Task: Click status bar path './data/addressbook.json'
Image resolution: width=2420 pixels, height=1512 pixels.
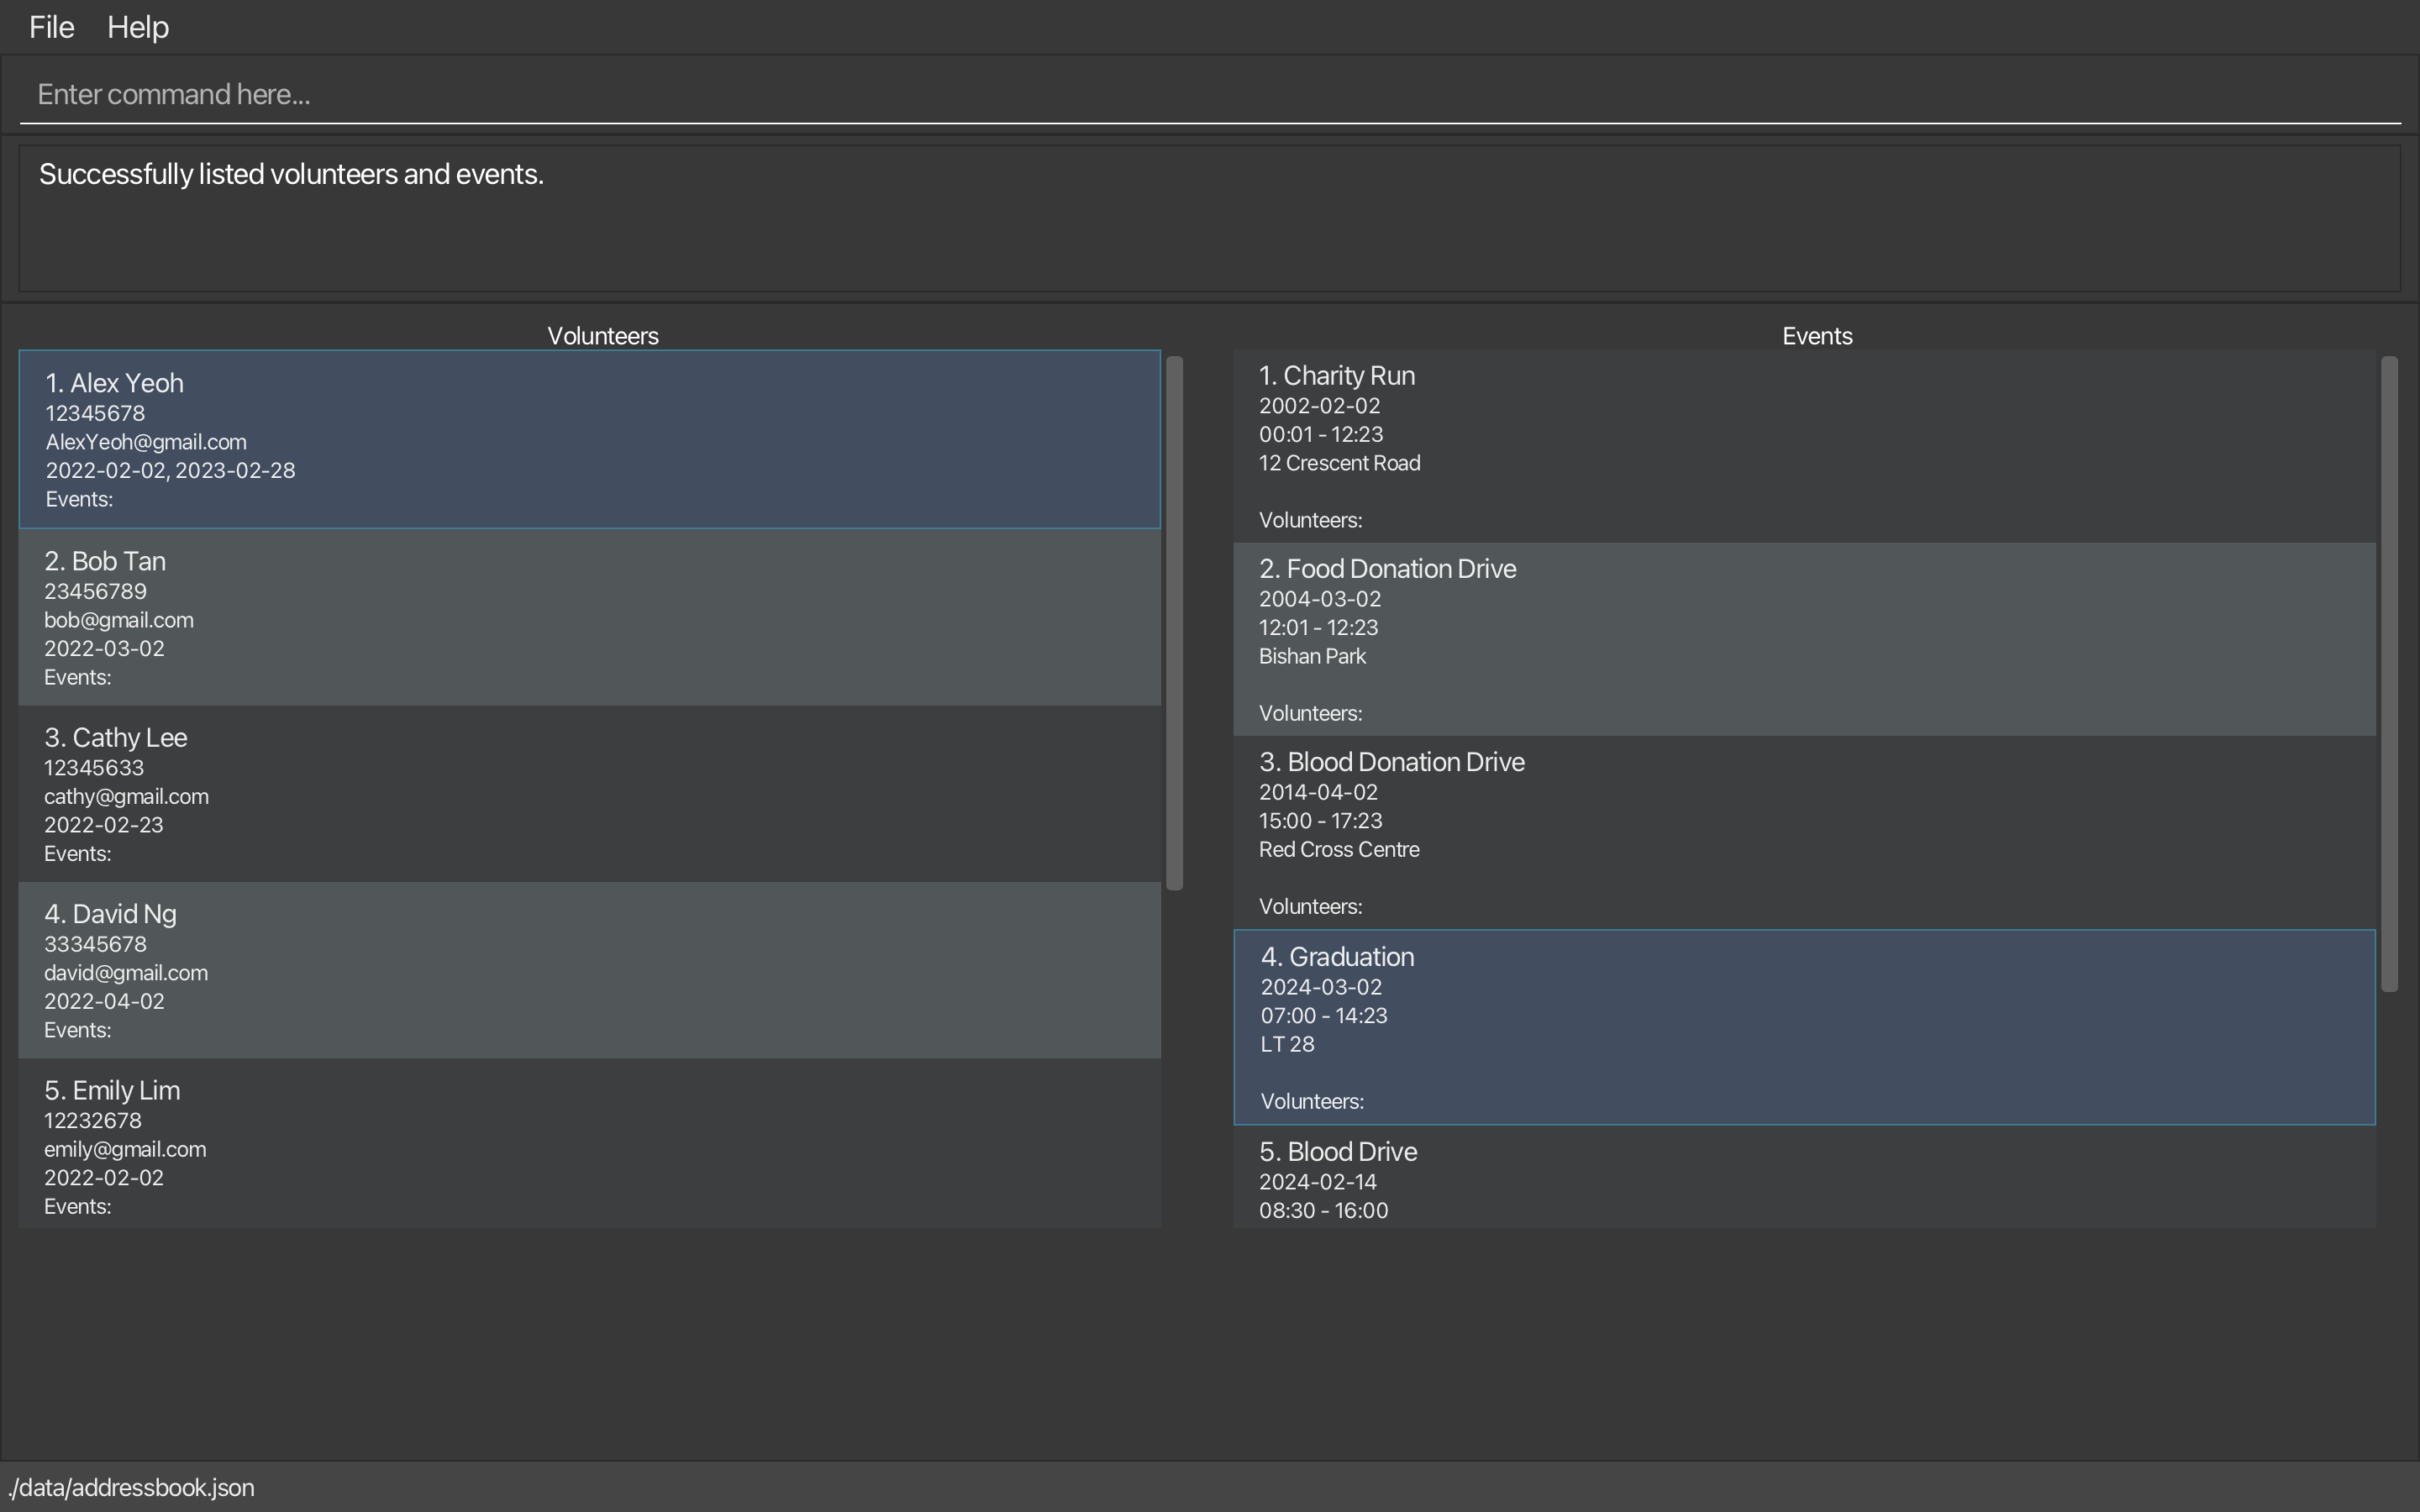Action: [131, 1487]
